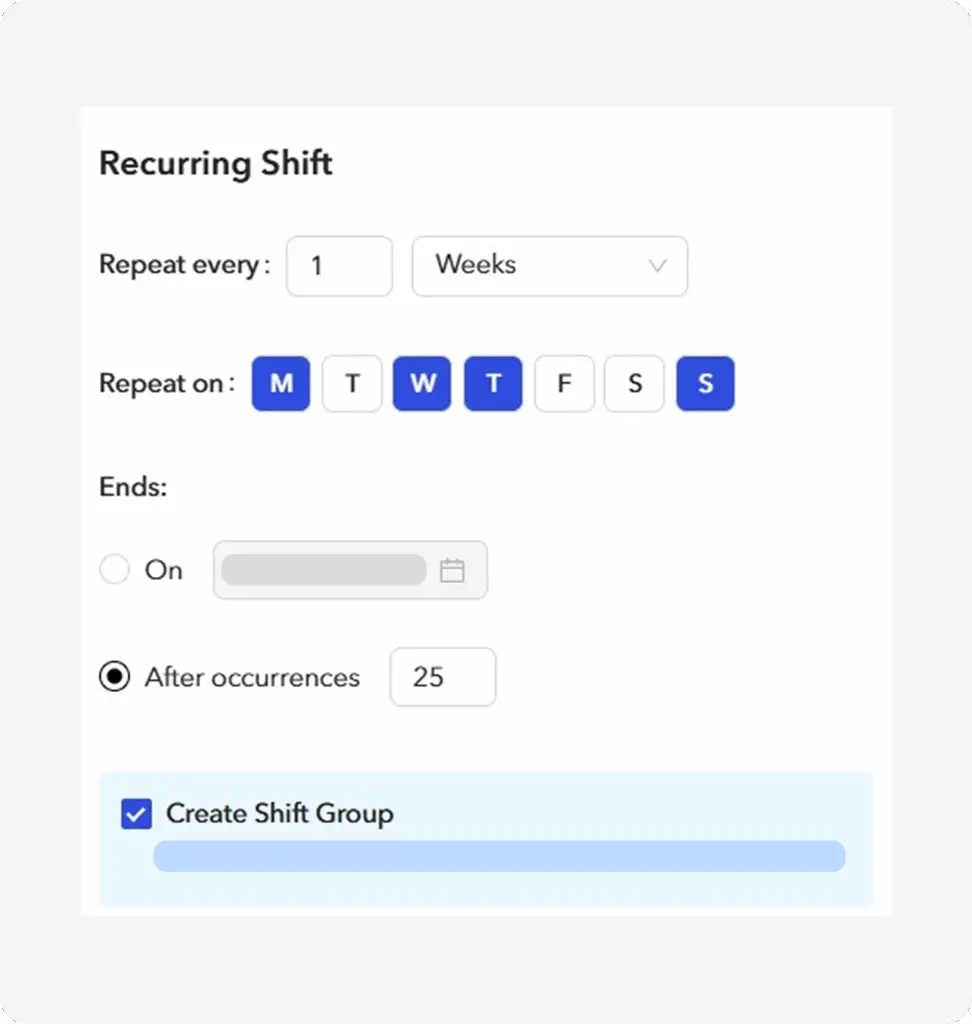Click the Repeat every number field
Viewport: 972px width, 1024px height.
point(339,266)
